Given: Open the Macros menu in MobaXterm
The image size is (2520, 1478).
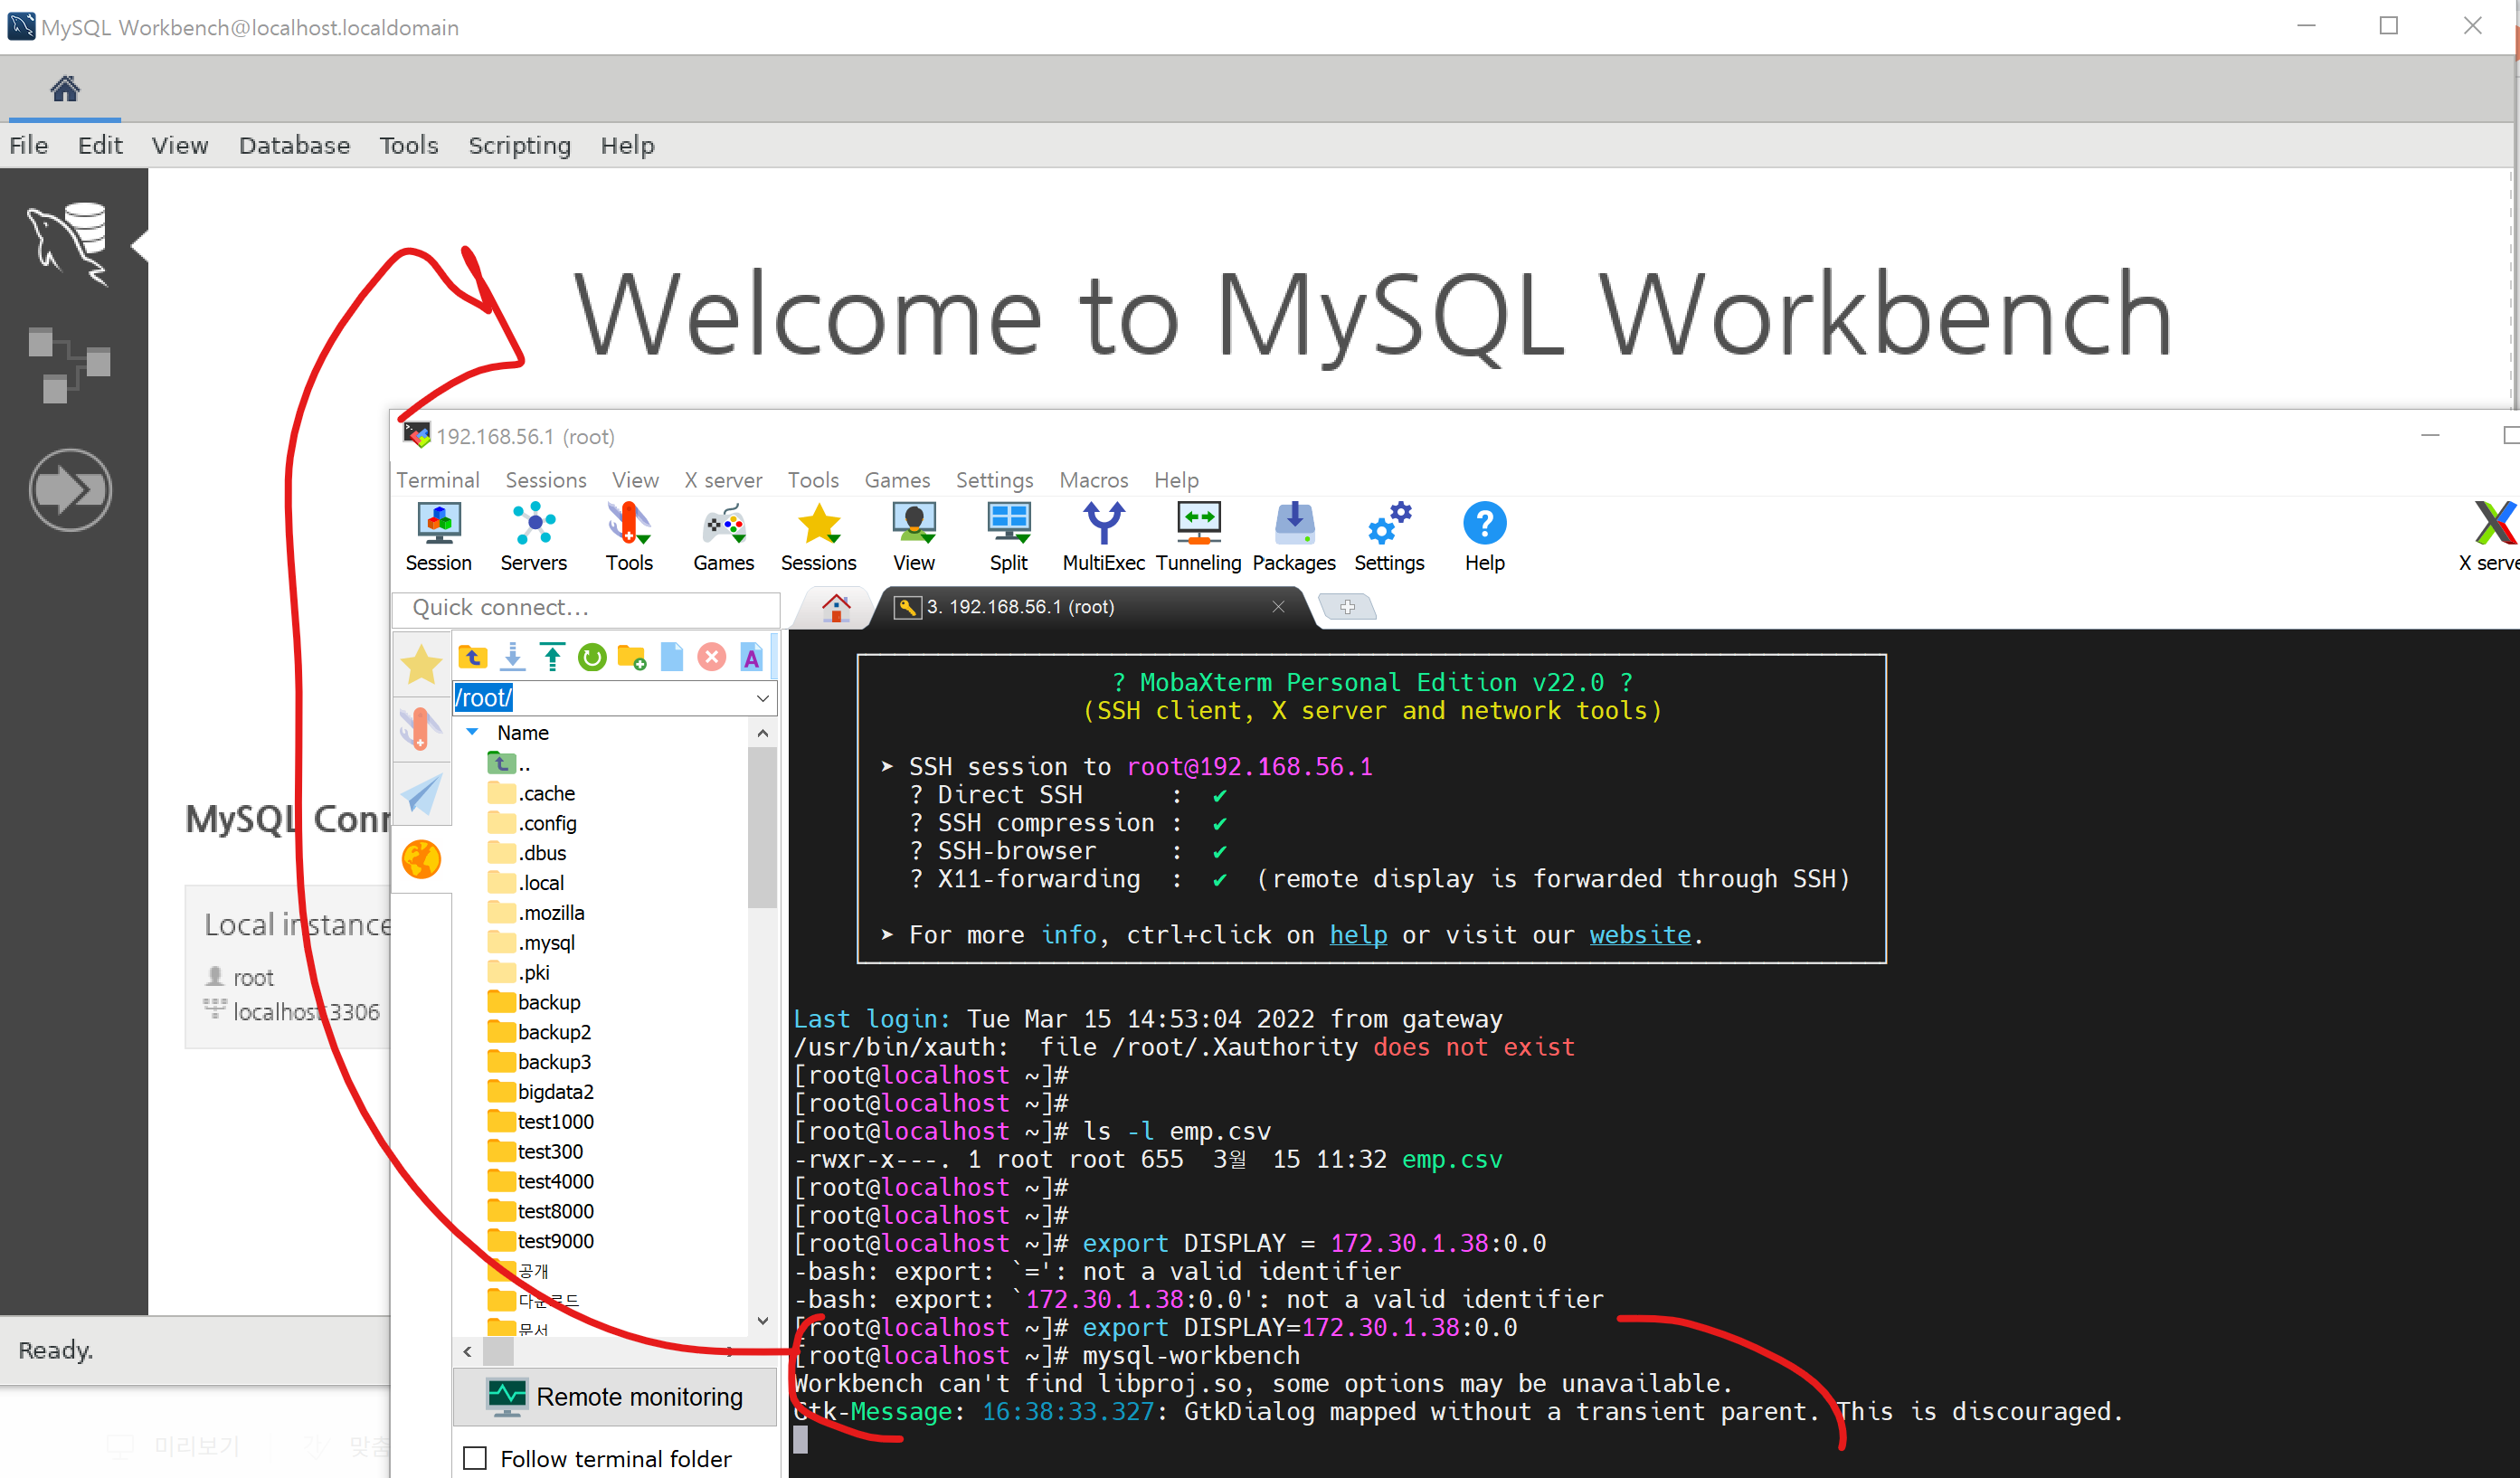Looking at the screenshot, I should tap(1093, 480).
